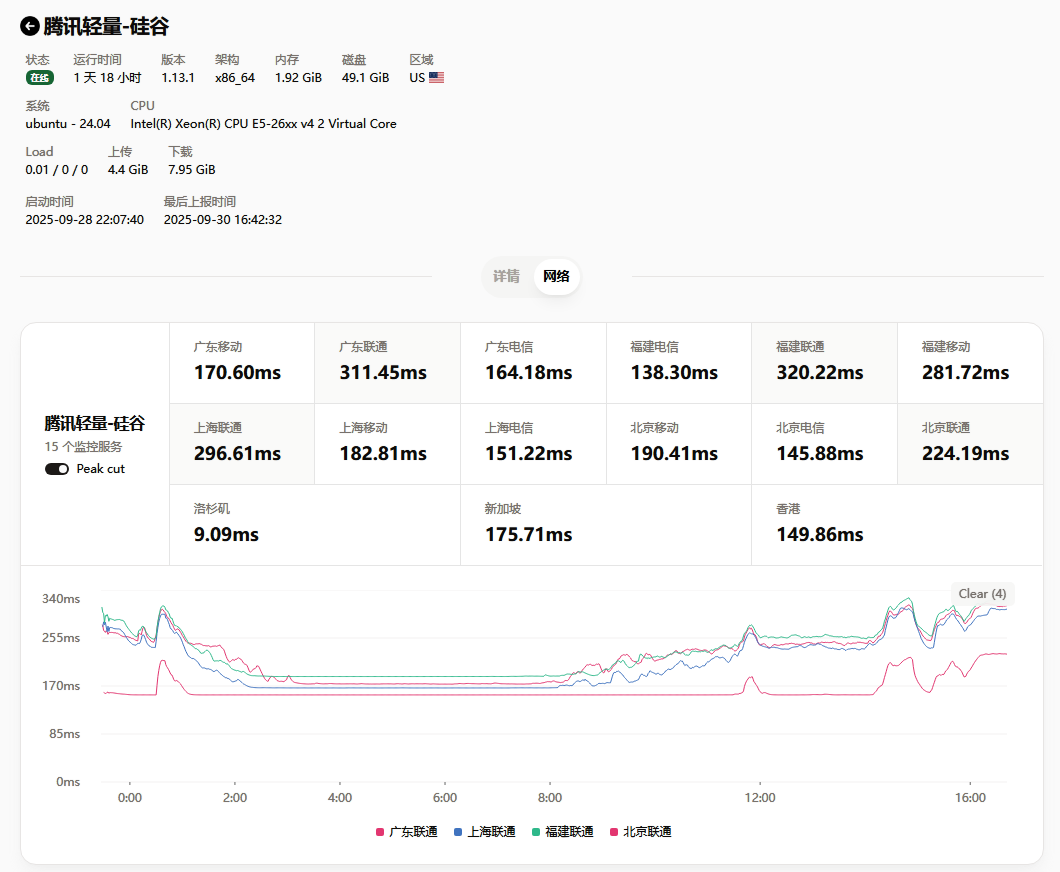
Task: Toggle the Peak cut switch
Action: [57, 469]
